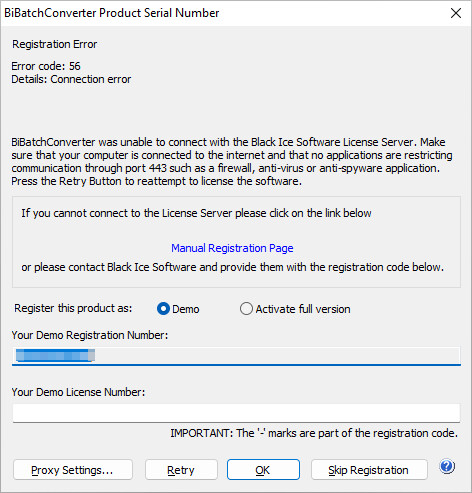Viewport: 472px width, 493px height.
Task: Focus the empty Demo License Number field
Action: (236, 413)
